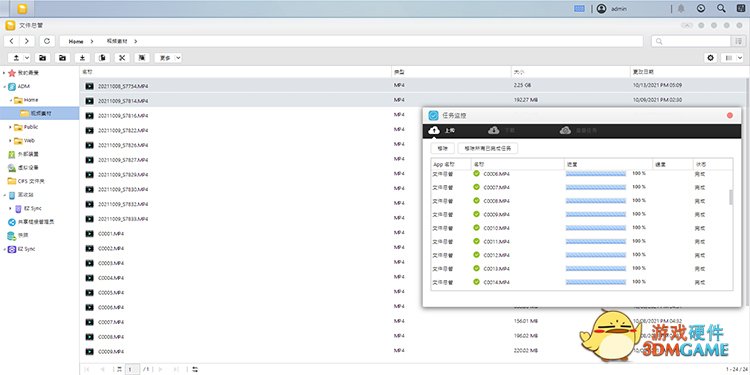
Task: Select the Home folder in sidebar
Action: point(26,100)
